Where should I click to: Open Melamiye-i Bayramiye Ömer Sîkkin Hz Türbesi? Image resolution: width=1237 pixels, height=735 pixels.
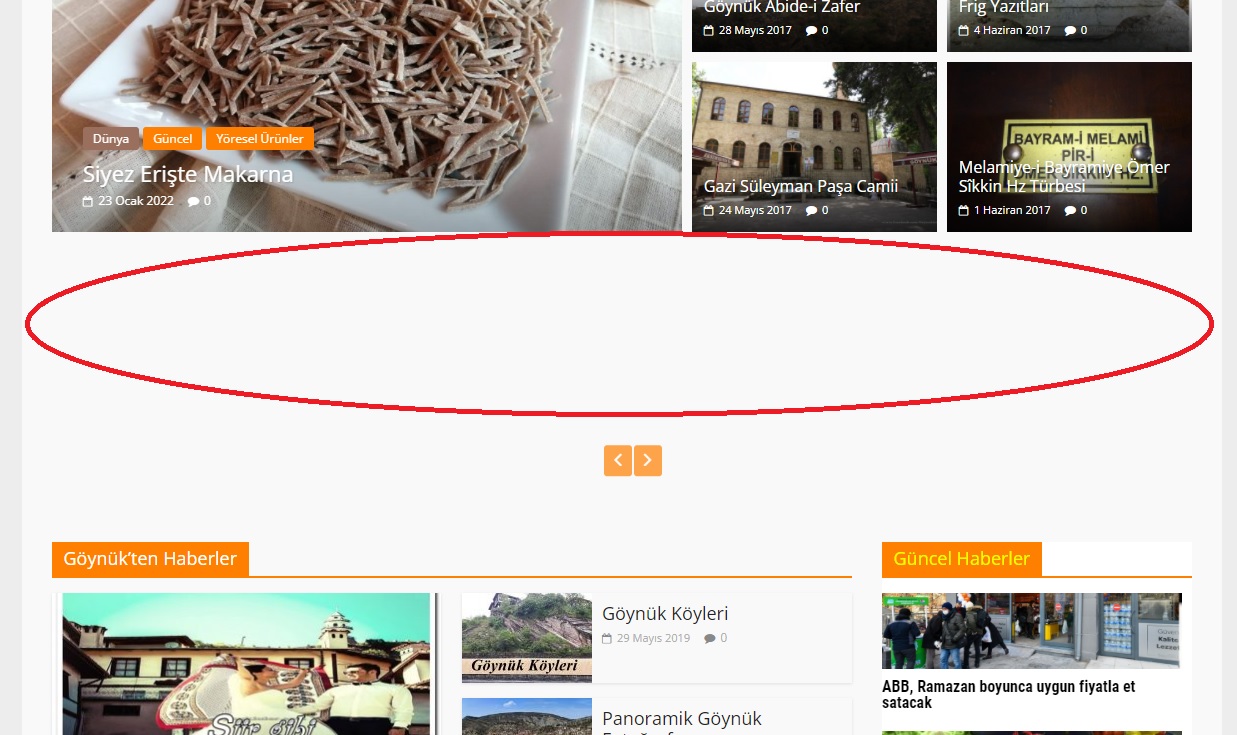point(1064,176)
